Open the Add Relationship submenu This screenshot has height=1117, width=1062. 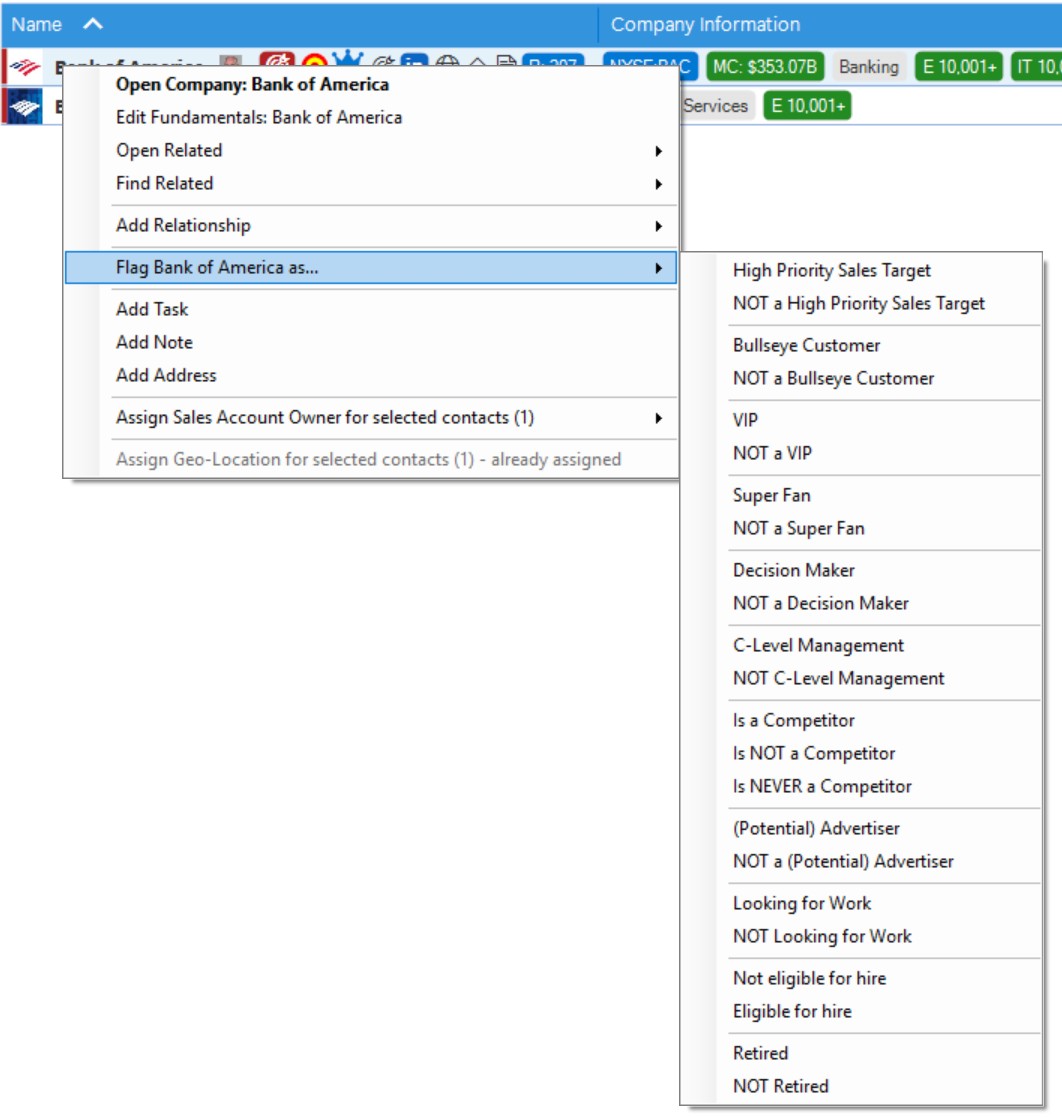point(370,226)
